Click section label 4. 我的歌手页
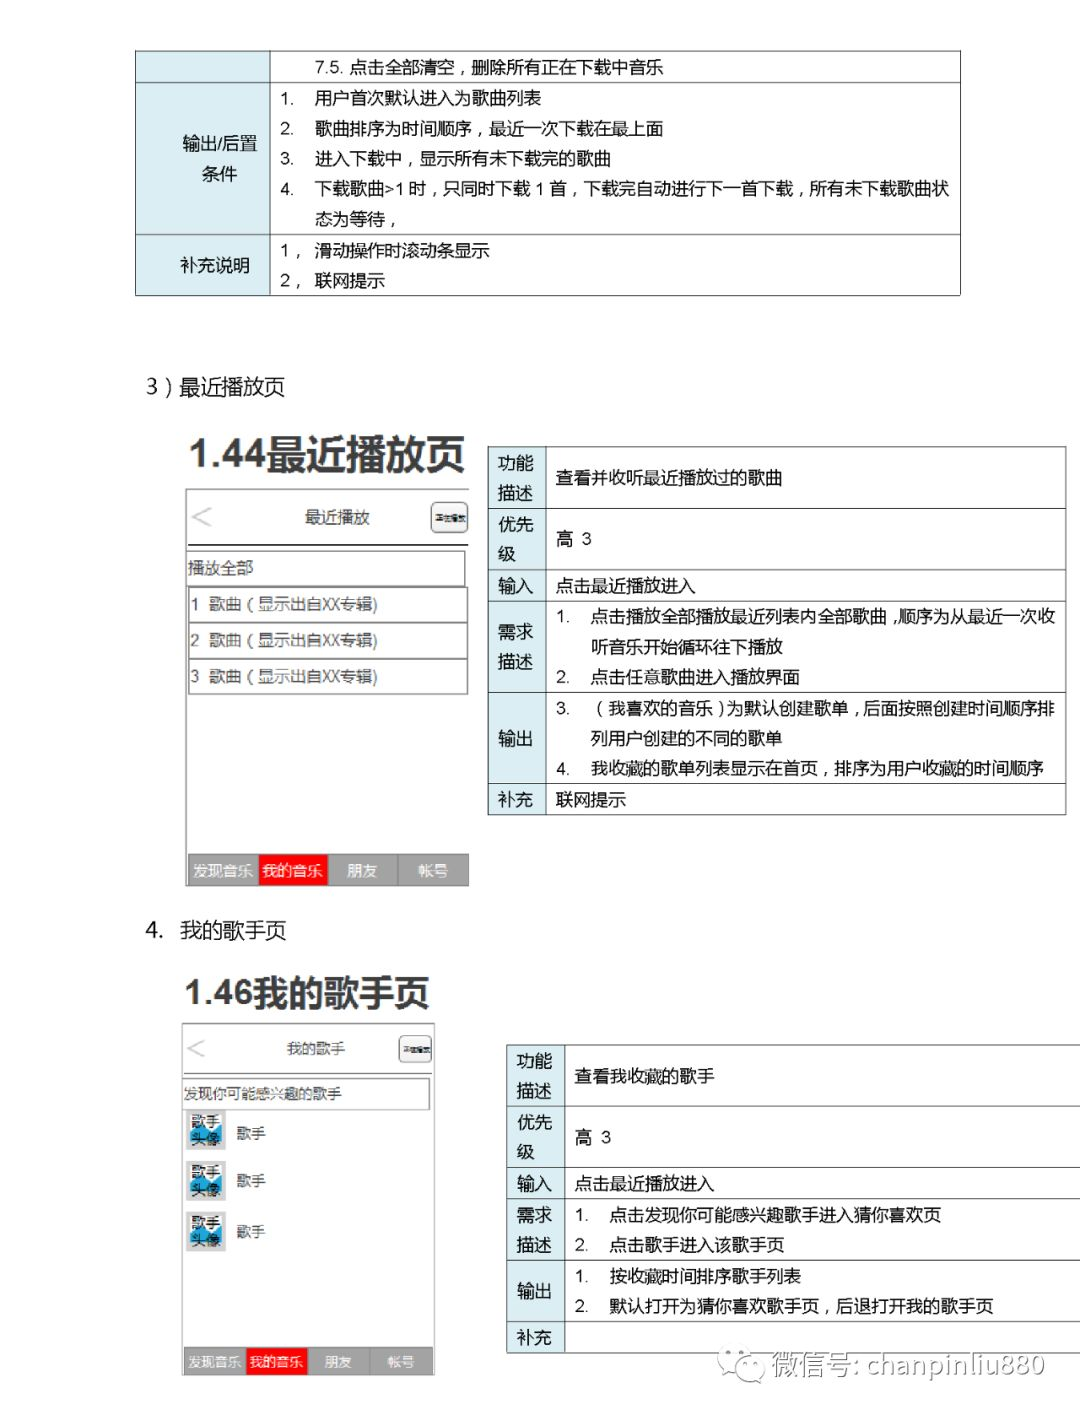Viewport: 1080px width, 1415px height. (215, 931)
